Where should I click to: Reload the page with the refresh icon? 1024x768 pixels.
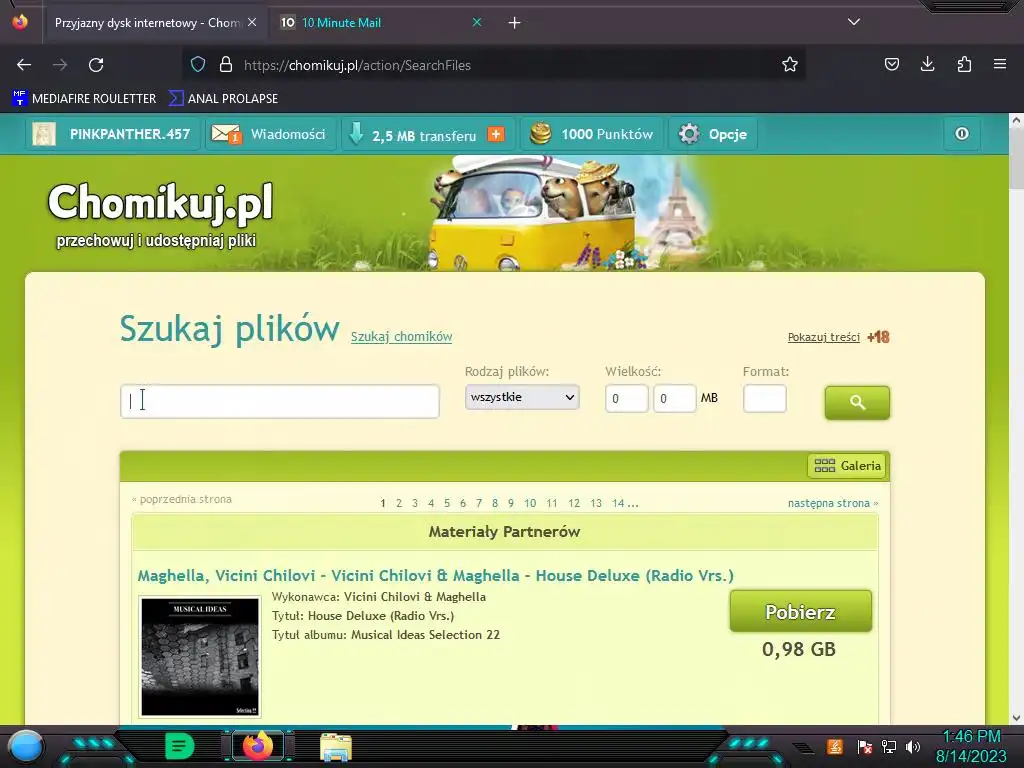[x=96, y=65]
